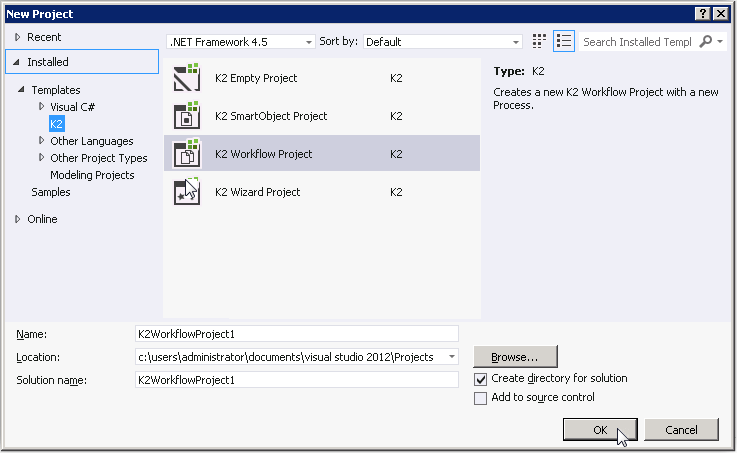Select Other Project Types tree item
737x453 pixels.
(x=99, y=158)
